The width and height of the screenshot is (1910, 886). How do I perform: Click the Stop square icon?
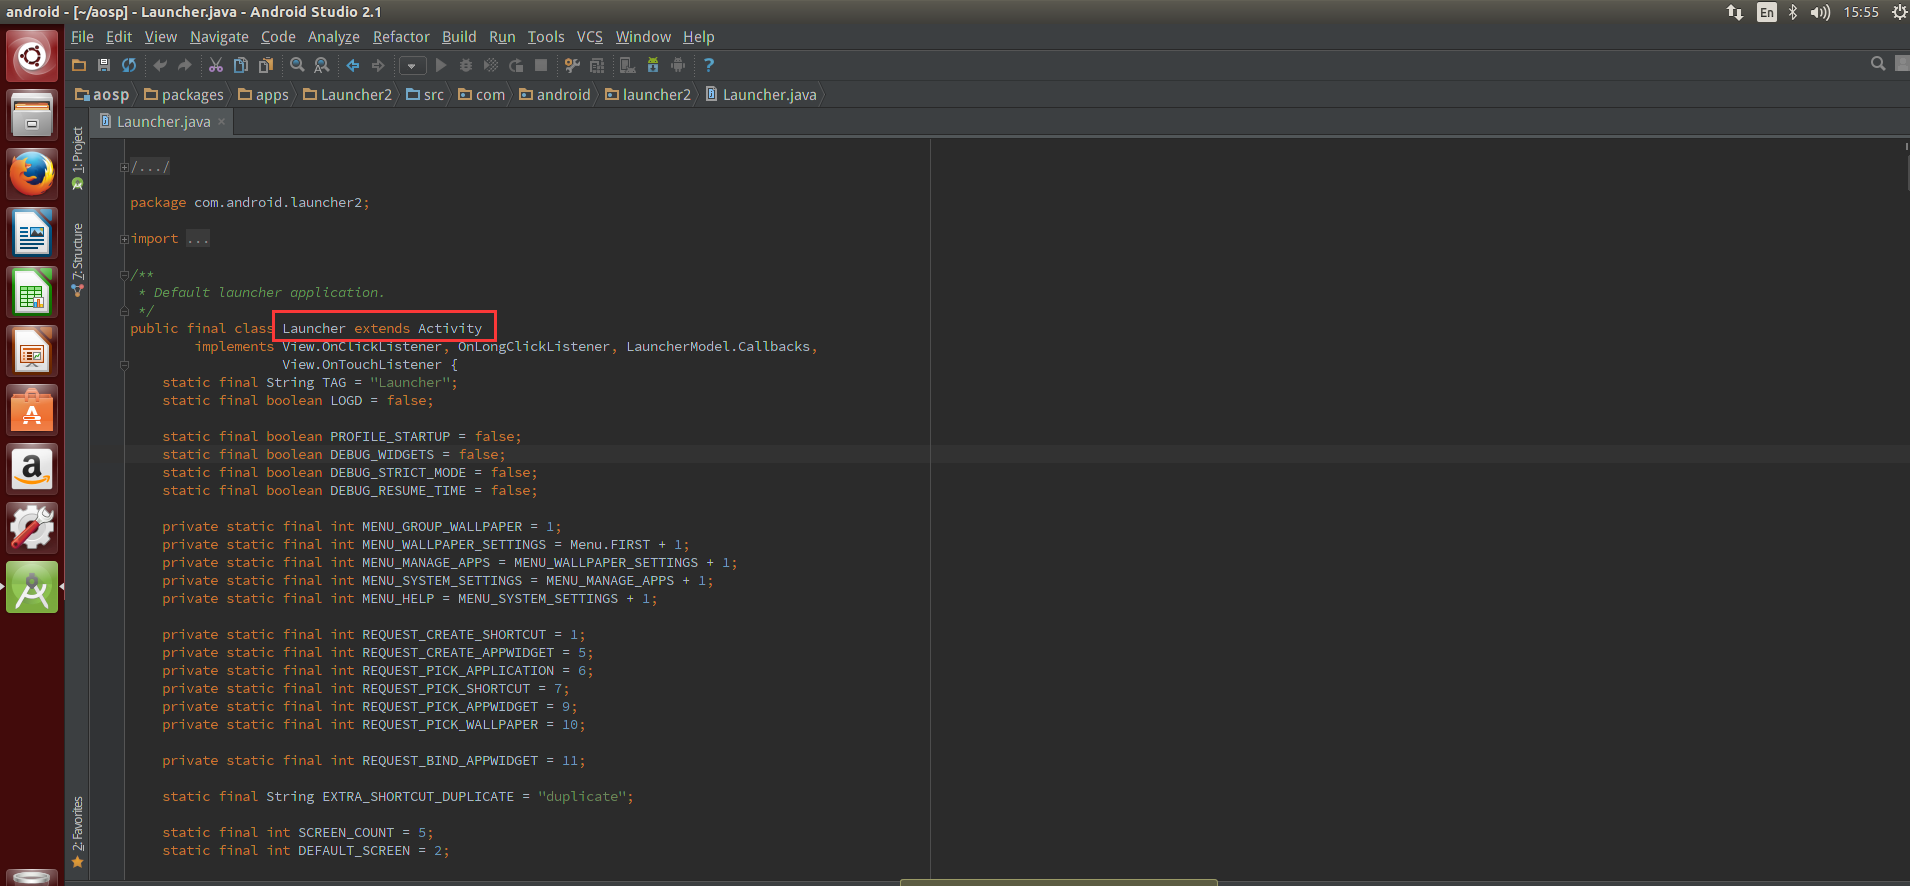click(x=541, y=65)
